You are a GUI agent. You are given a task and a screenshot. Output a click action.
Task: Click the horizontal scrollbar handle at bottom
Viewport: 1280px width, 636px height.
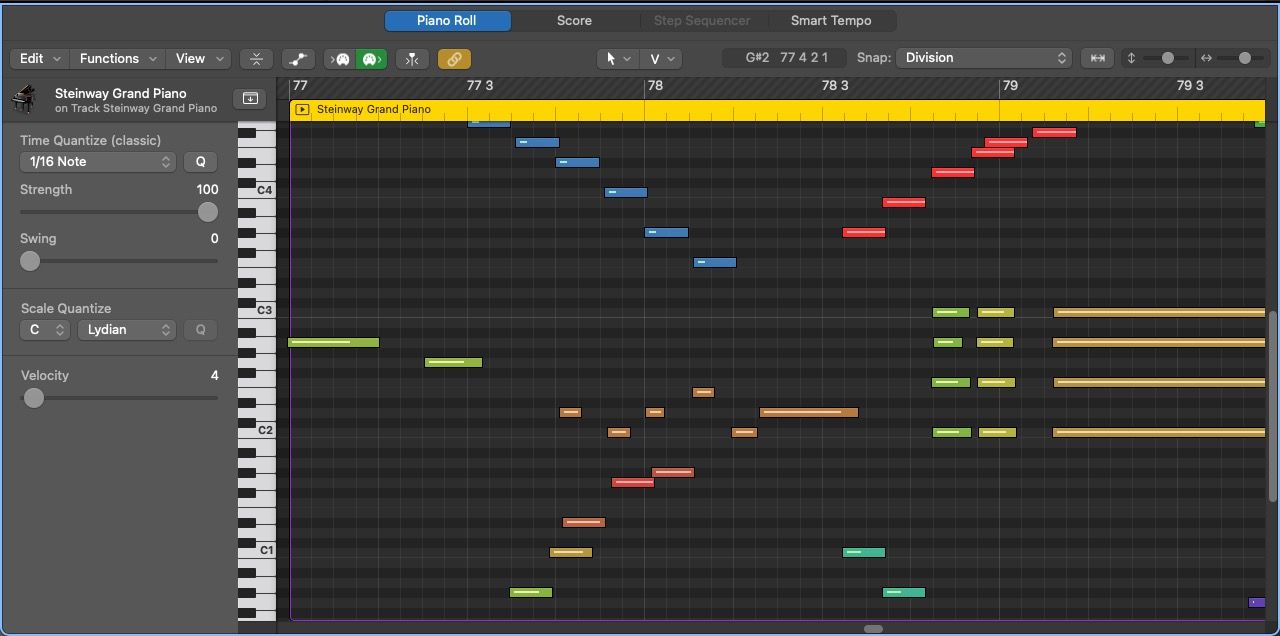click(873, 629)
